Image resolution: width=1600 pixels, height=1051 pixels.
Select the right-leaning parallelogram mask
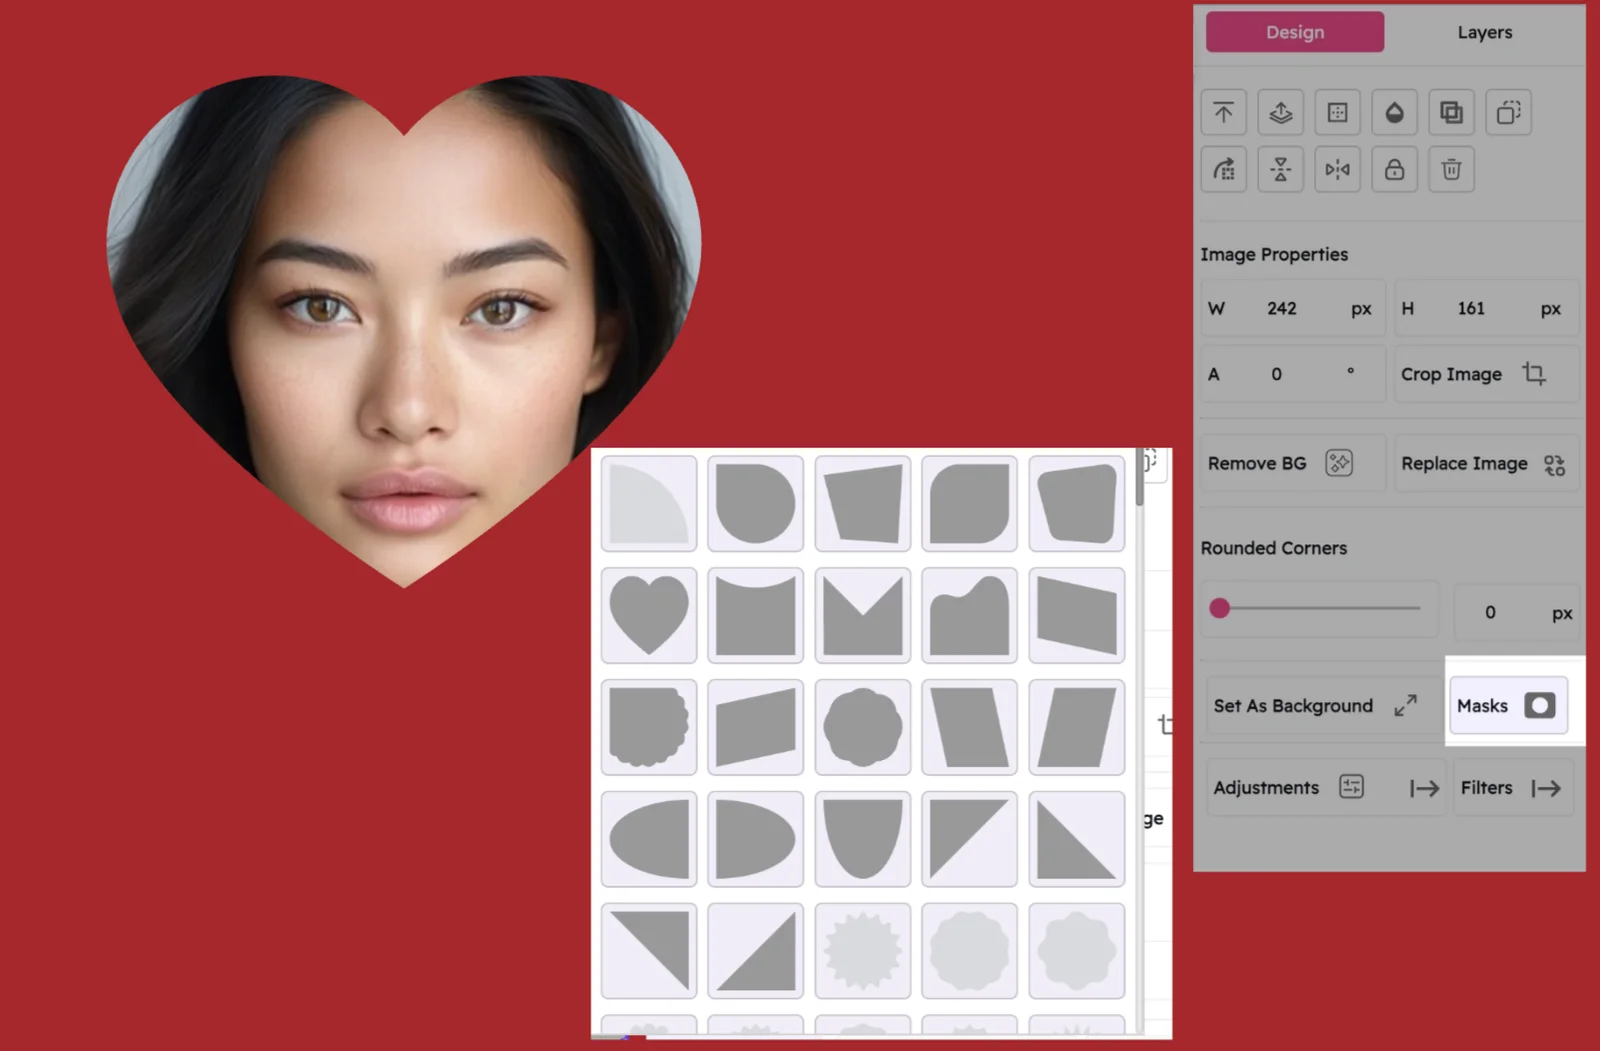pyautogui.click(x=1076, y=727)
